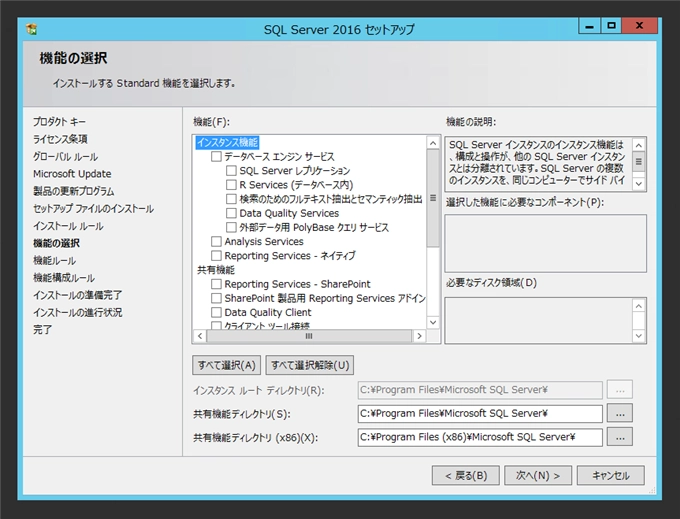Screen dimensions: 680x519
Task: Select セットアップ ファイルのインストール step
Action: (93, 209)
